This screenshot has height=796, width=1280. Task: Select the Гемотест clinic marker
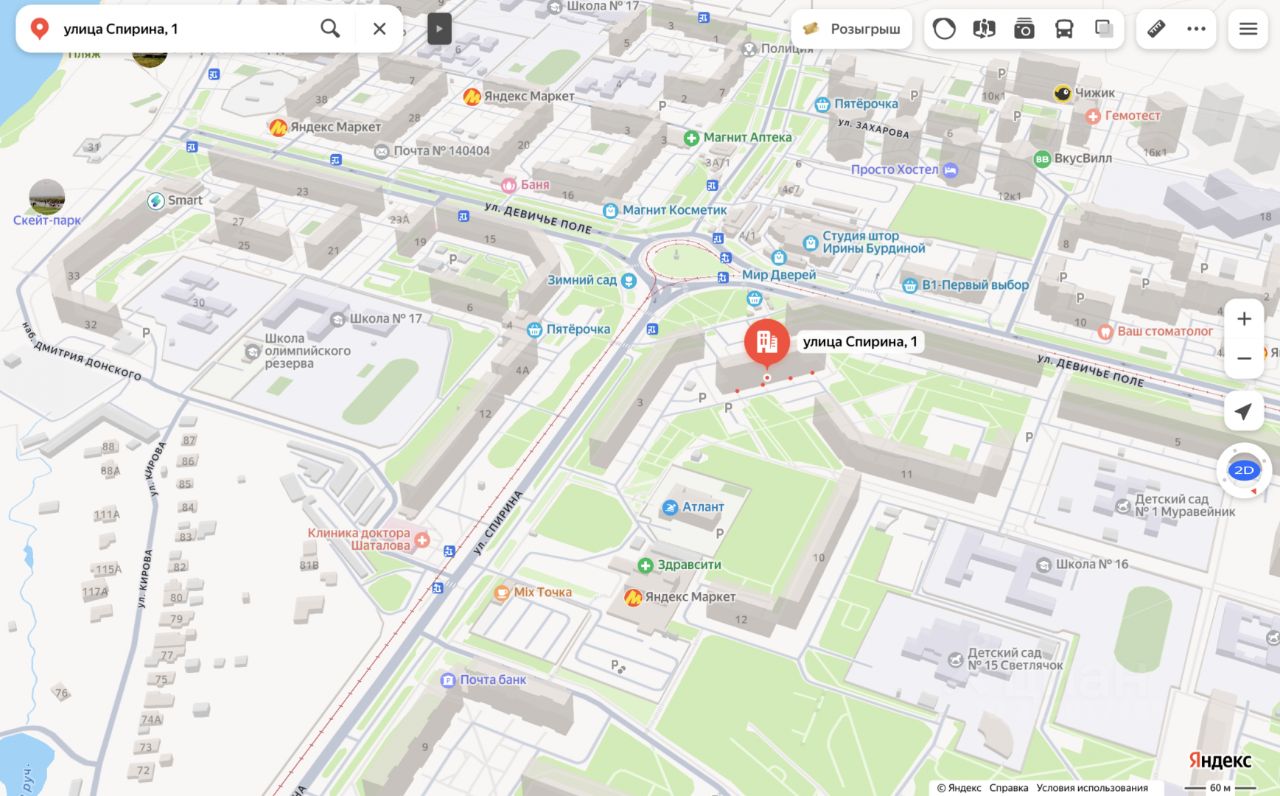point(1093,116)
